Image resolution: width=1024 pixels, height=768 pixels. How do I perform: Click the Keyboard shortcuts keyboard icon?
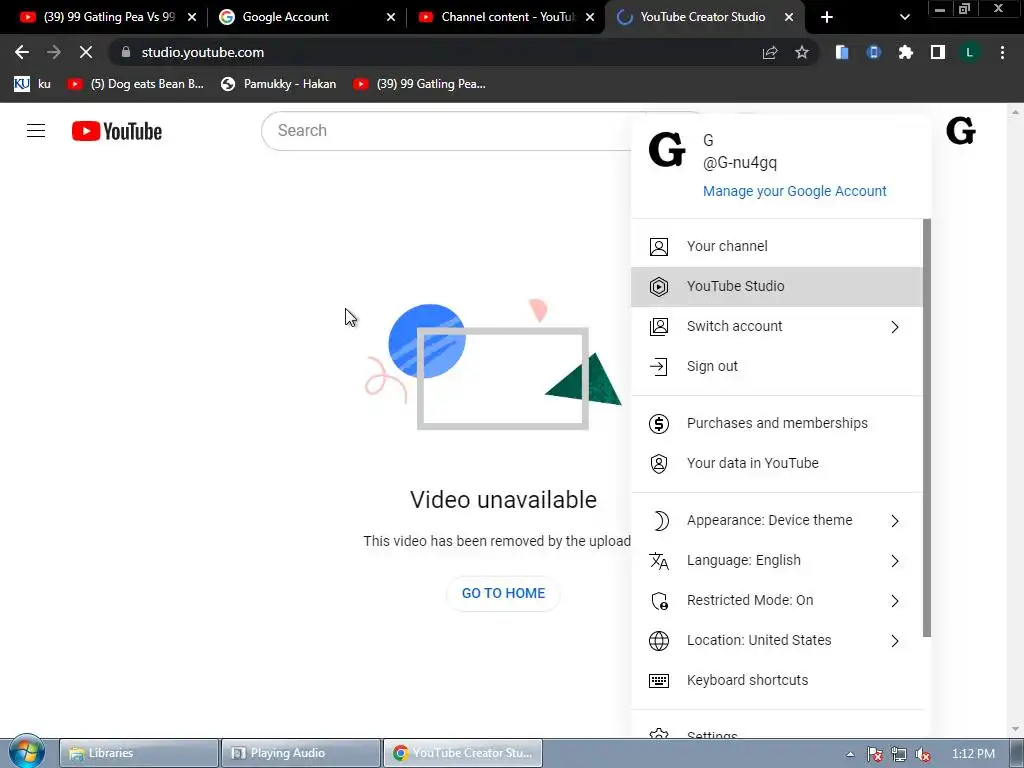659,680
